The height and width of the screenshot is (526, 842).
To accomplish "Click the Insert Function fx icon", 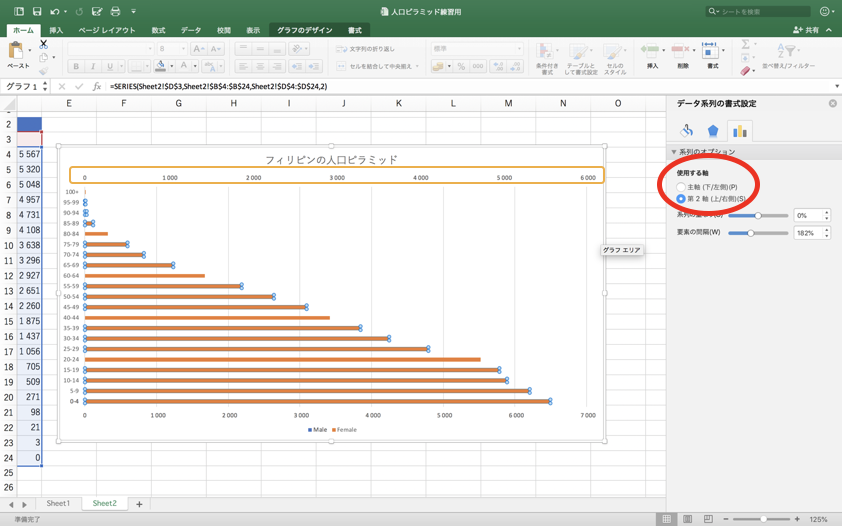I will pos(97,86).
